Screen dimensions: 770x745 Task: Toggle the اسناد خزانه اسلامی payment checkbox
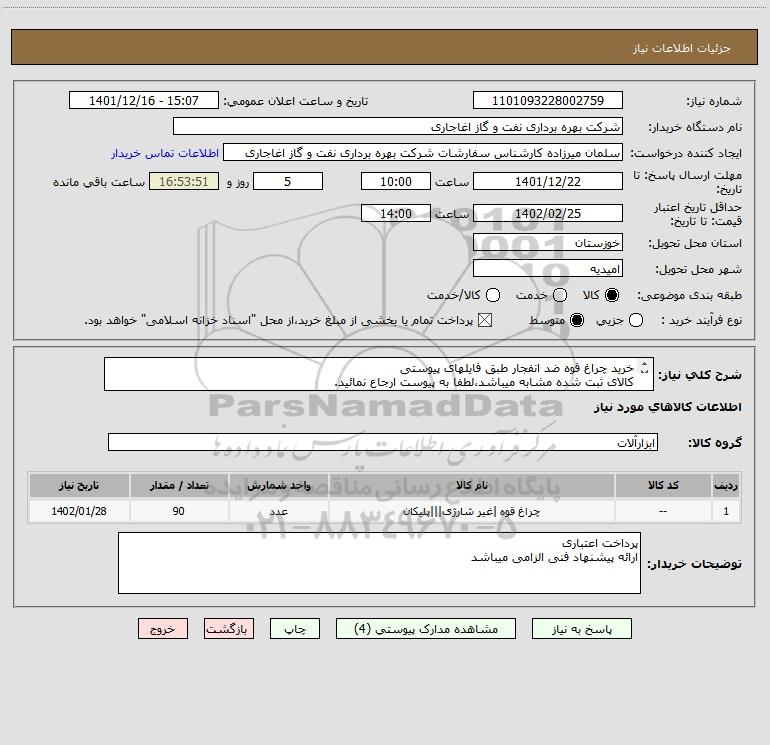pyautogui.click(x=485, y=320)
